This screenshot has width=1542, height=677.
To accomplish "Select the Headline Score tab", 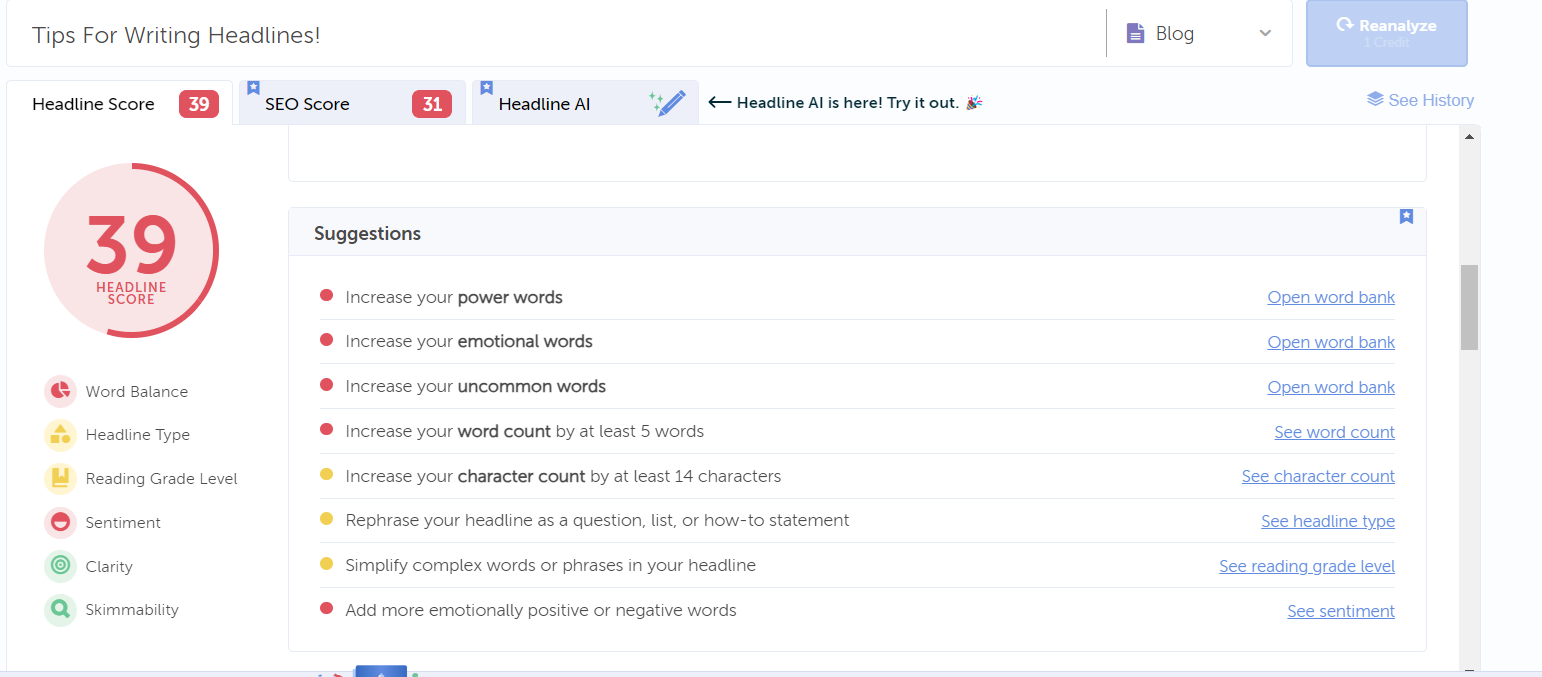I will coord(94,104).
